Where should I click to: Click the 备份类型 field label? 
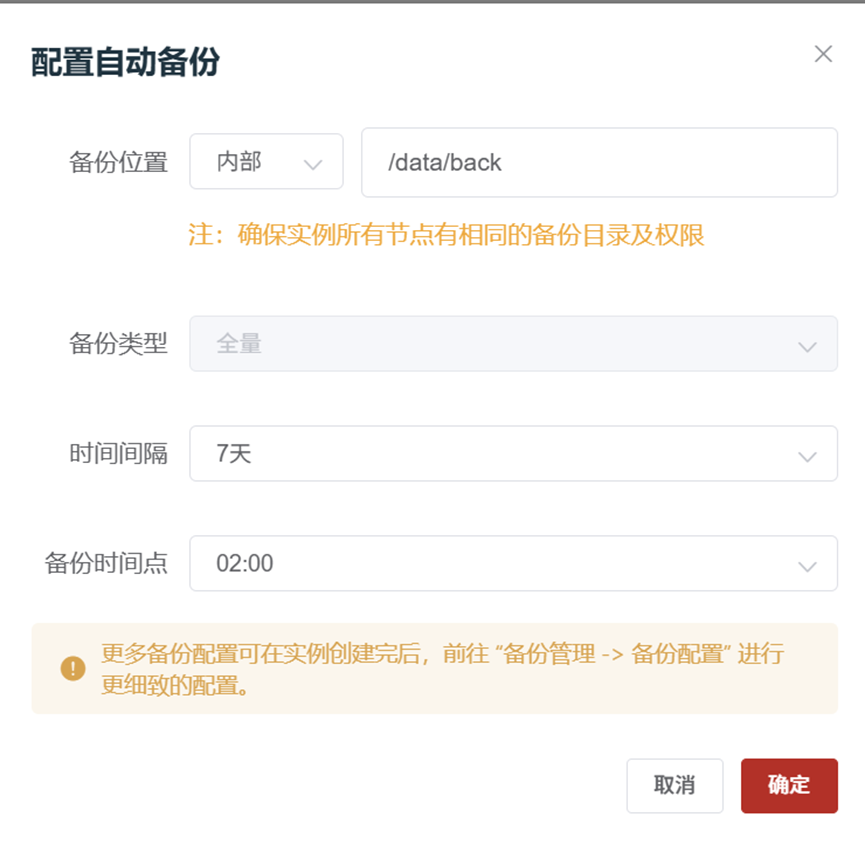[119, 344]
